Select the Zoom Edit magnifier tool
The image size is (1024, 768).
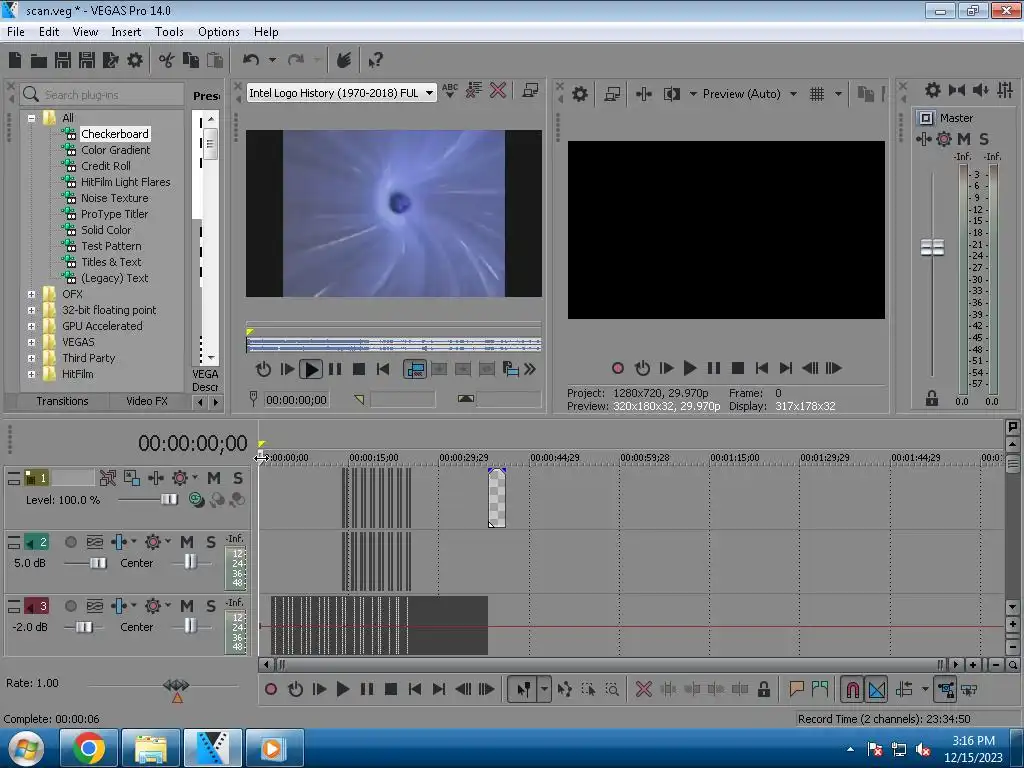click(x=611, y=689)
